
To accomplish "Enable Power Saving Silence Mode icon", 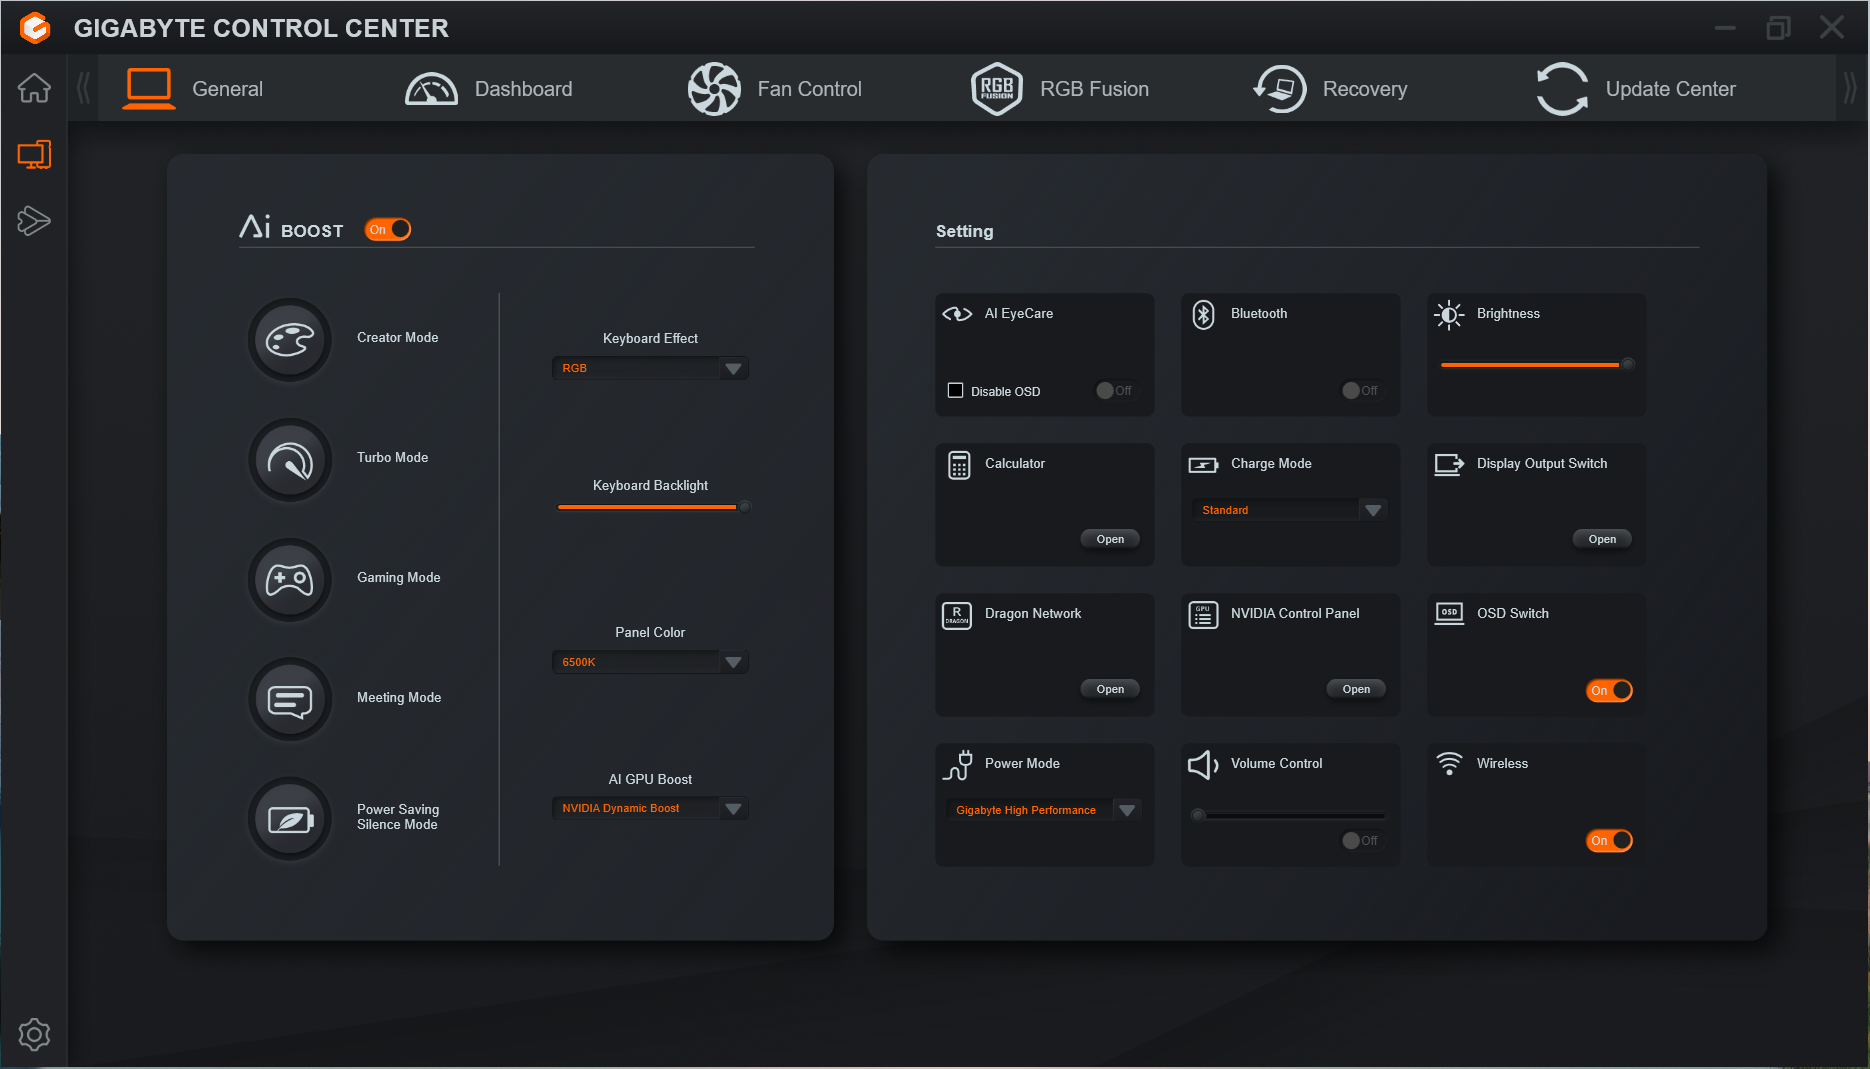I will coord(290,820).
